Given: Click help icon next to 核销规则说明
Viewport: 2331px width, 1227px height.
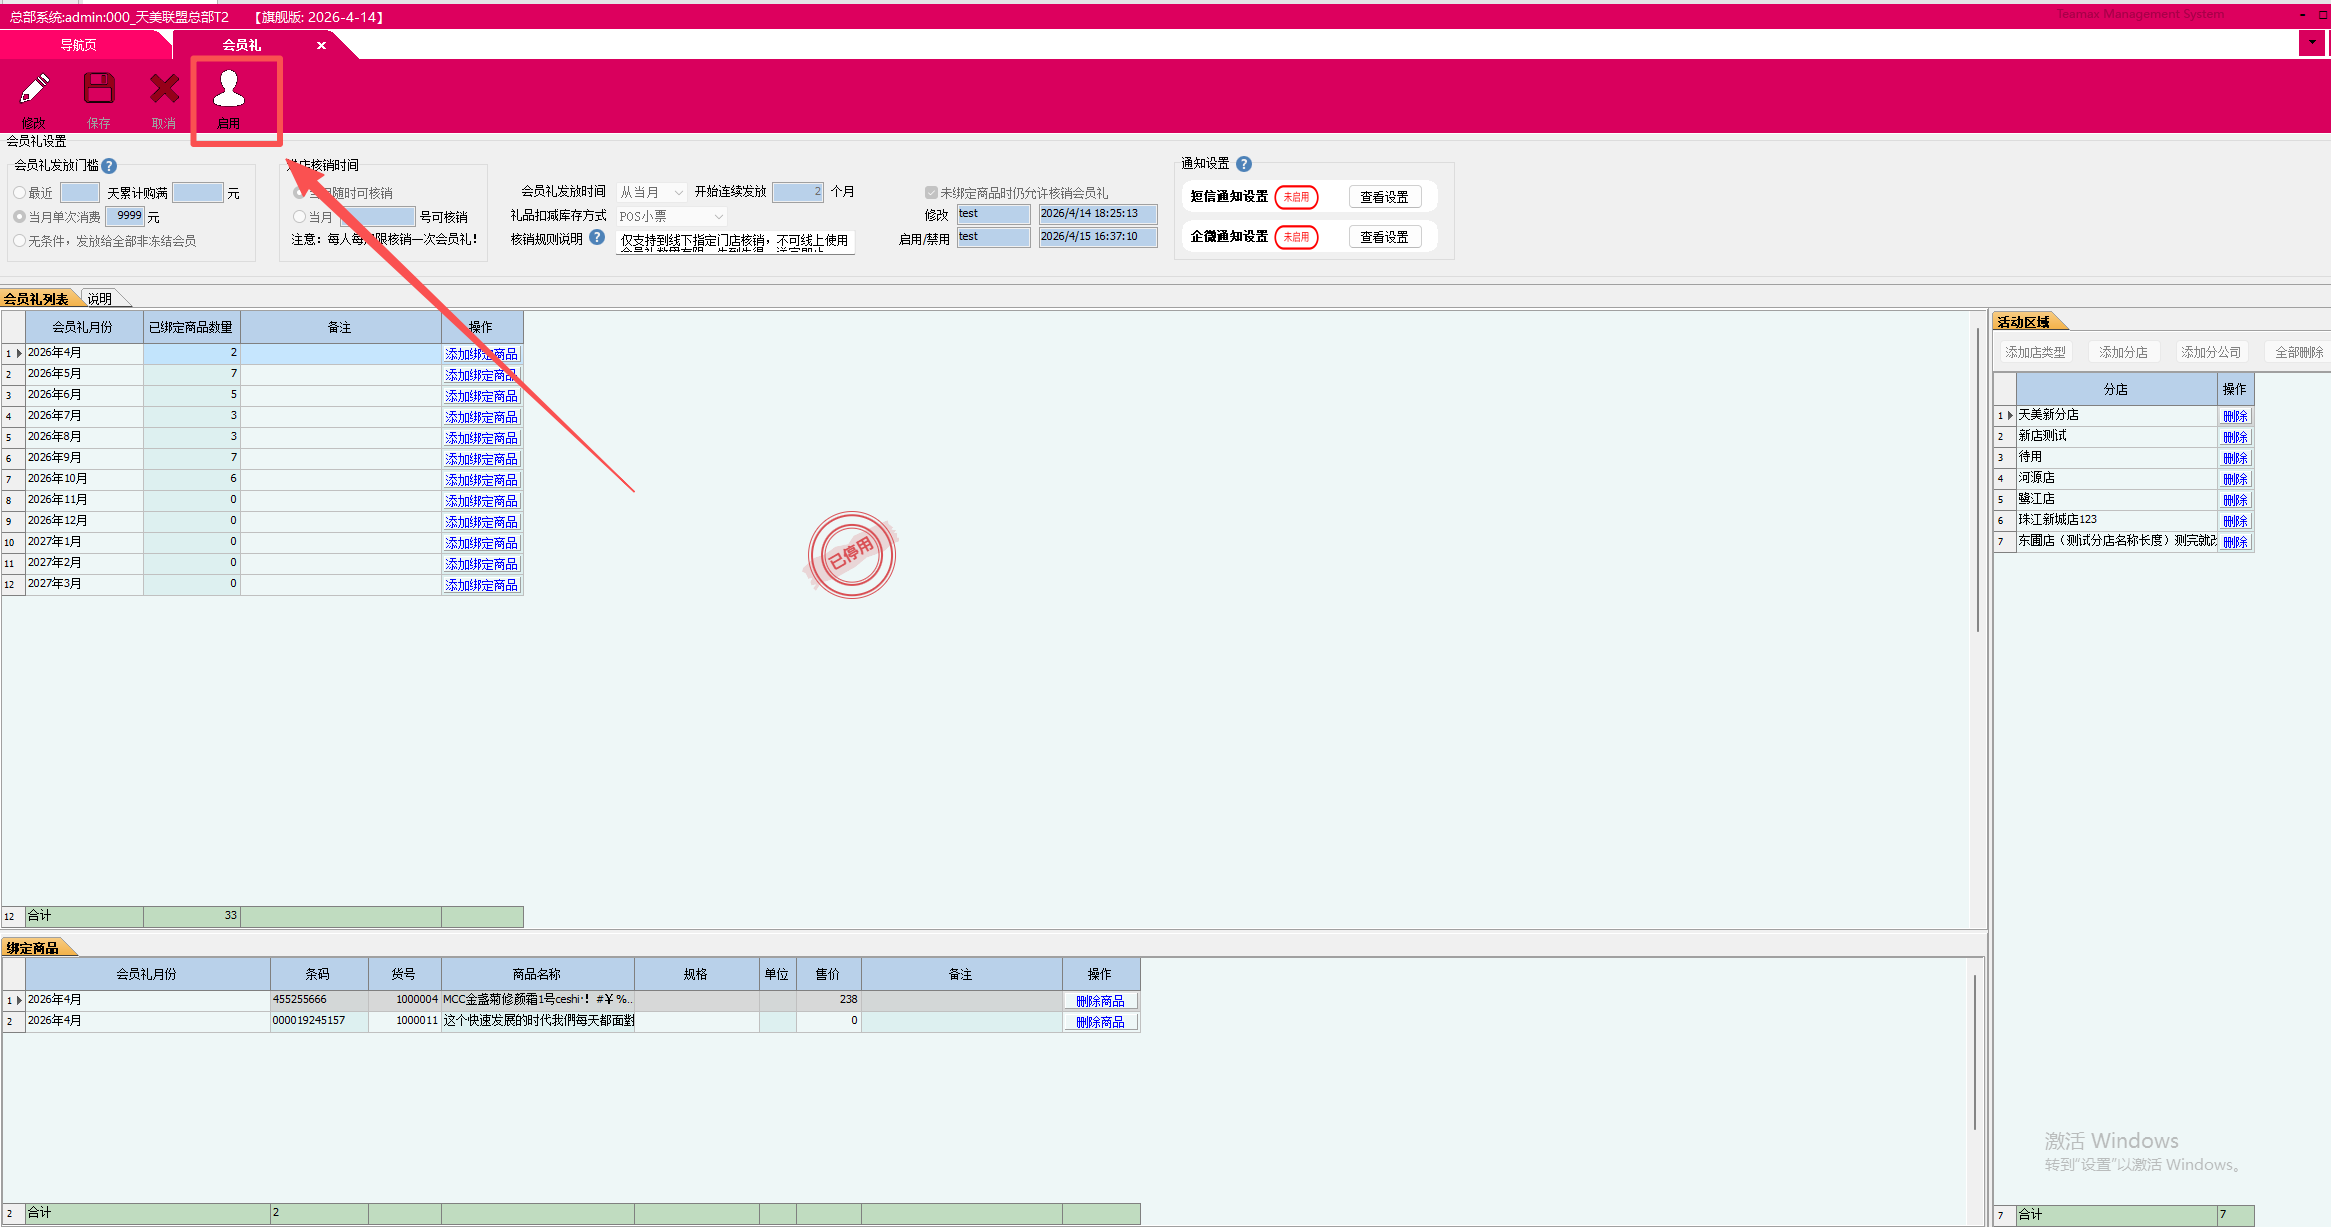Looking at the screenshot, I should tap(597, 238).
